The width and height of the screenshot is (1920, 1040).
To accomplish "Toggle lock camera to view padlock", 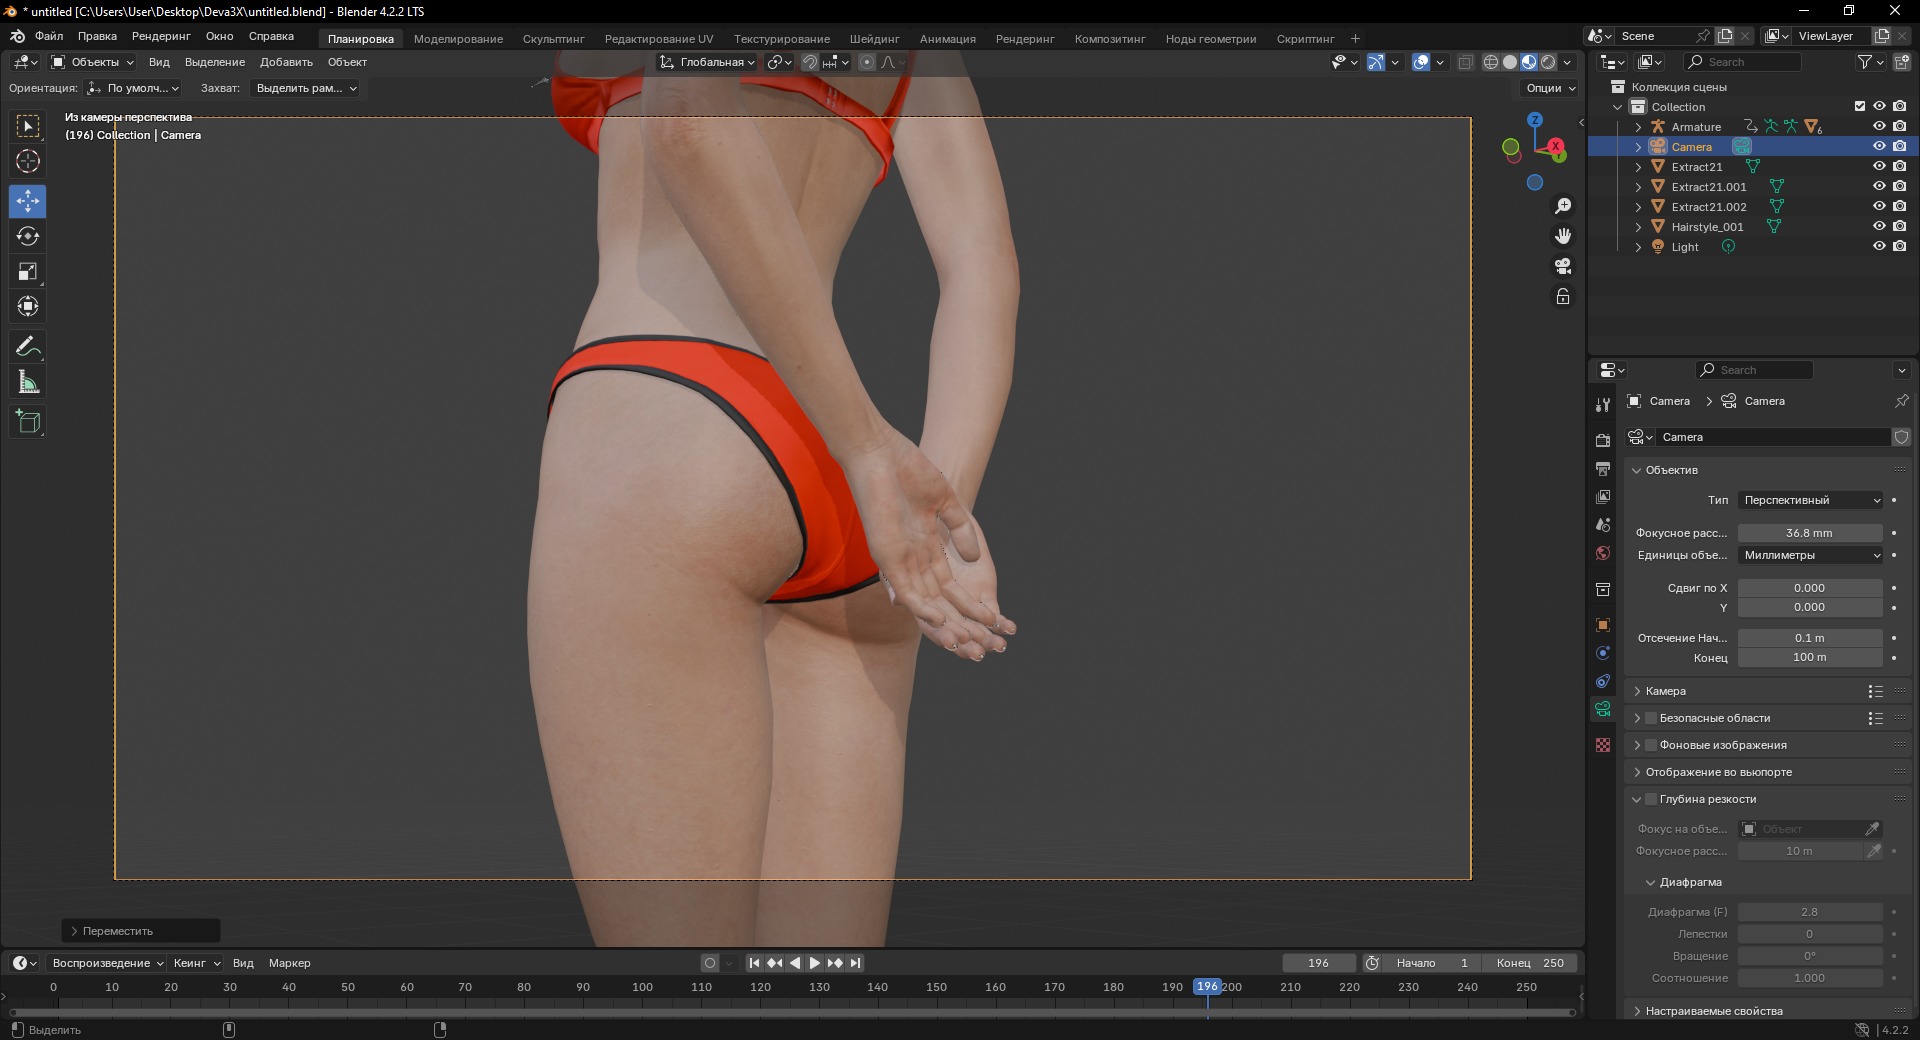I will click(x=1563, y=296).
